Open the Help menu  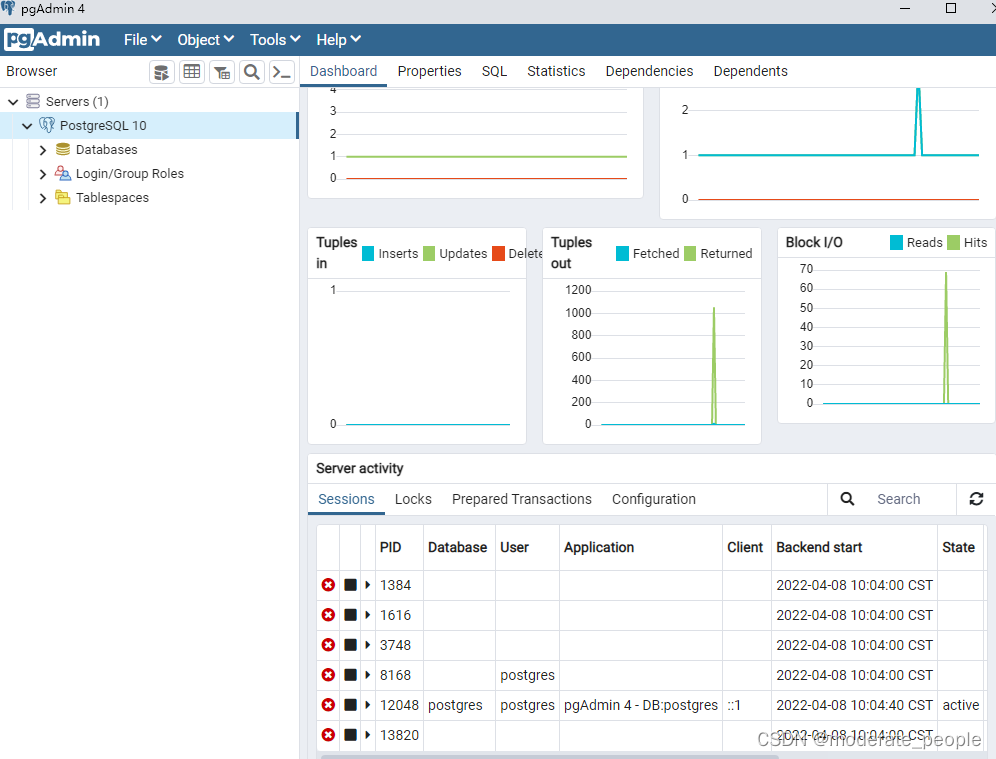(339, 39)
